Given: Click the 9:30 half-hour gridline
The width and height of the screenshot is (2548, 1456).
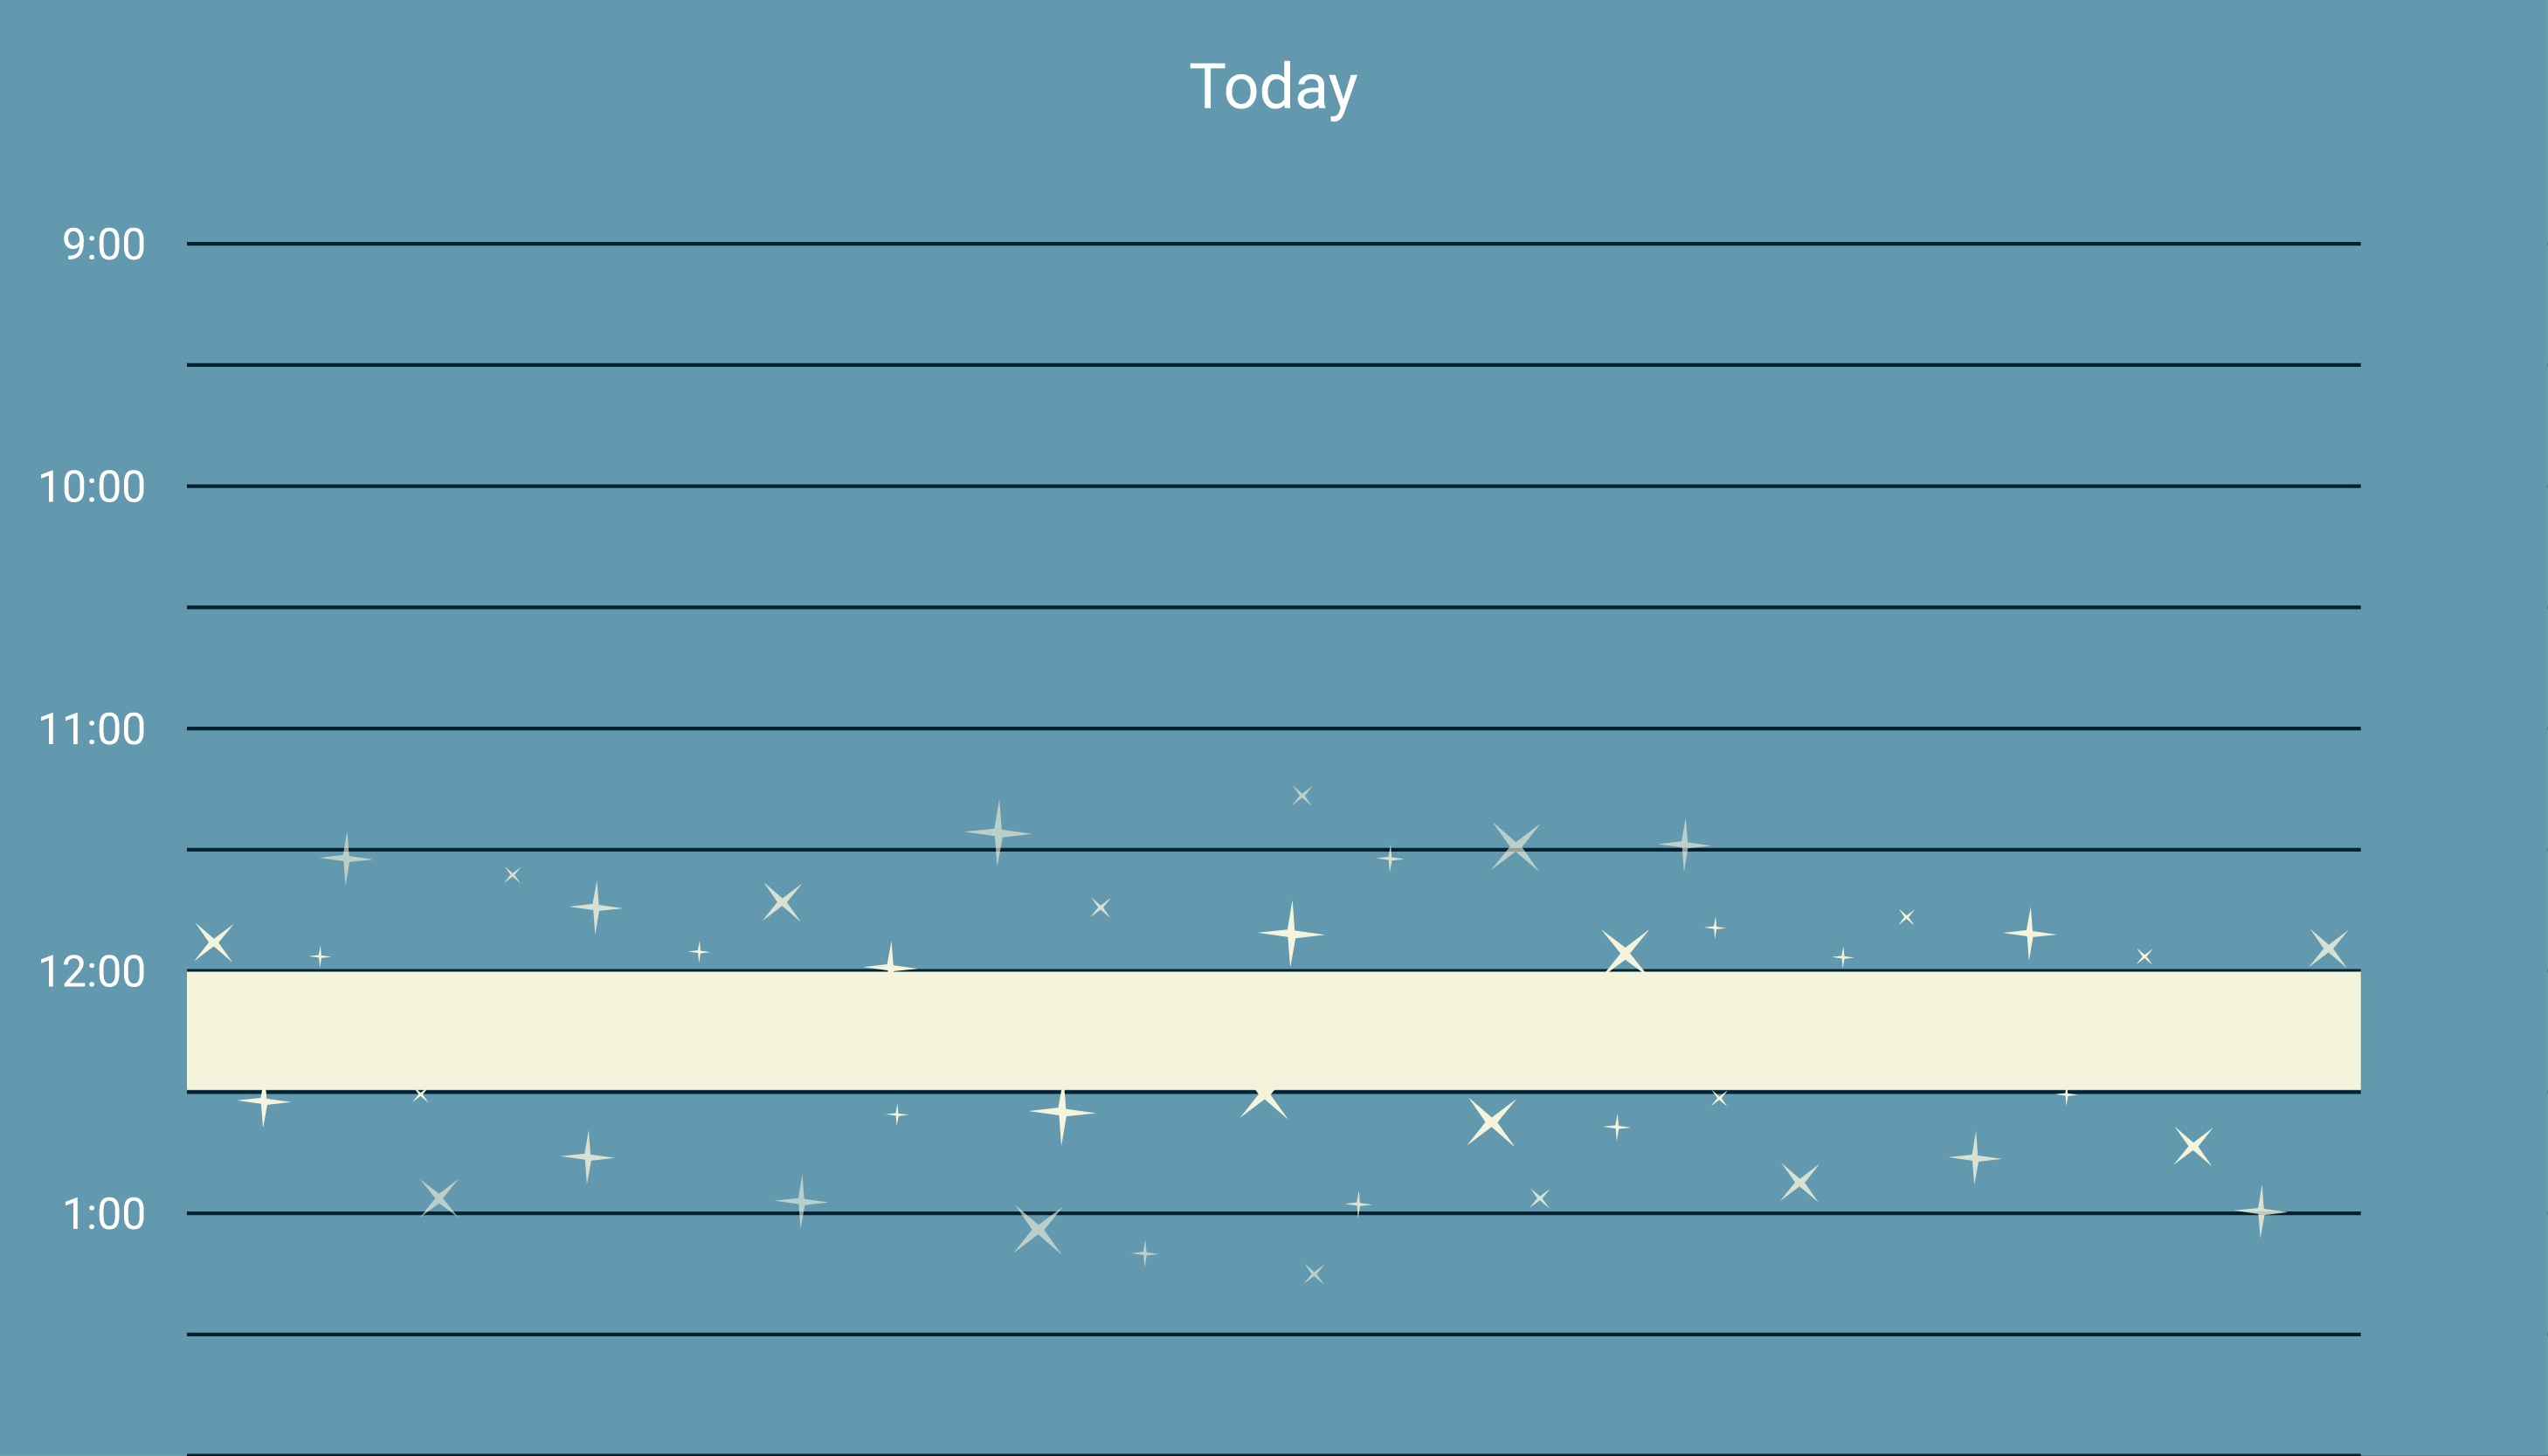Looking at the screenshot, I should 1273,365.
